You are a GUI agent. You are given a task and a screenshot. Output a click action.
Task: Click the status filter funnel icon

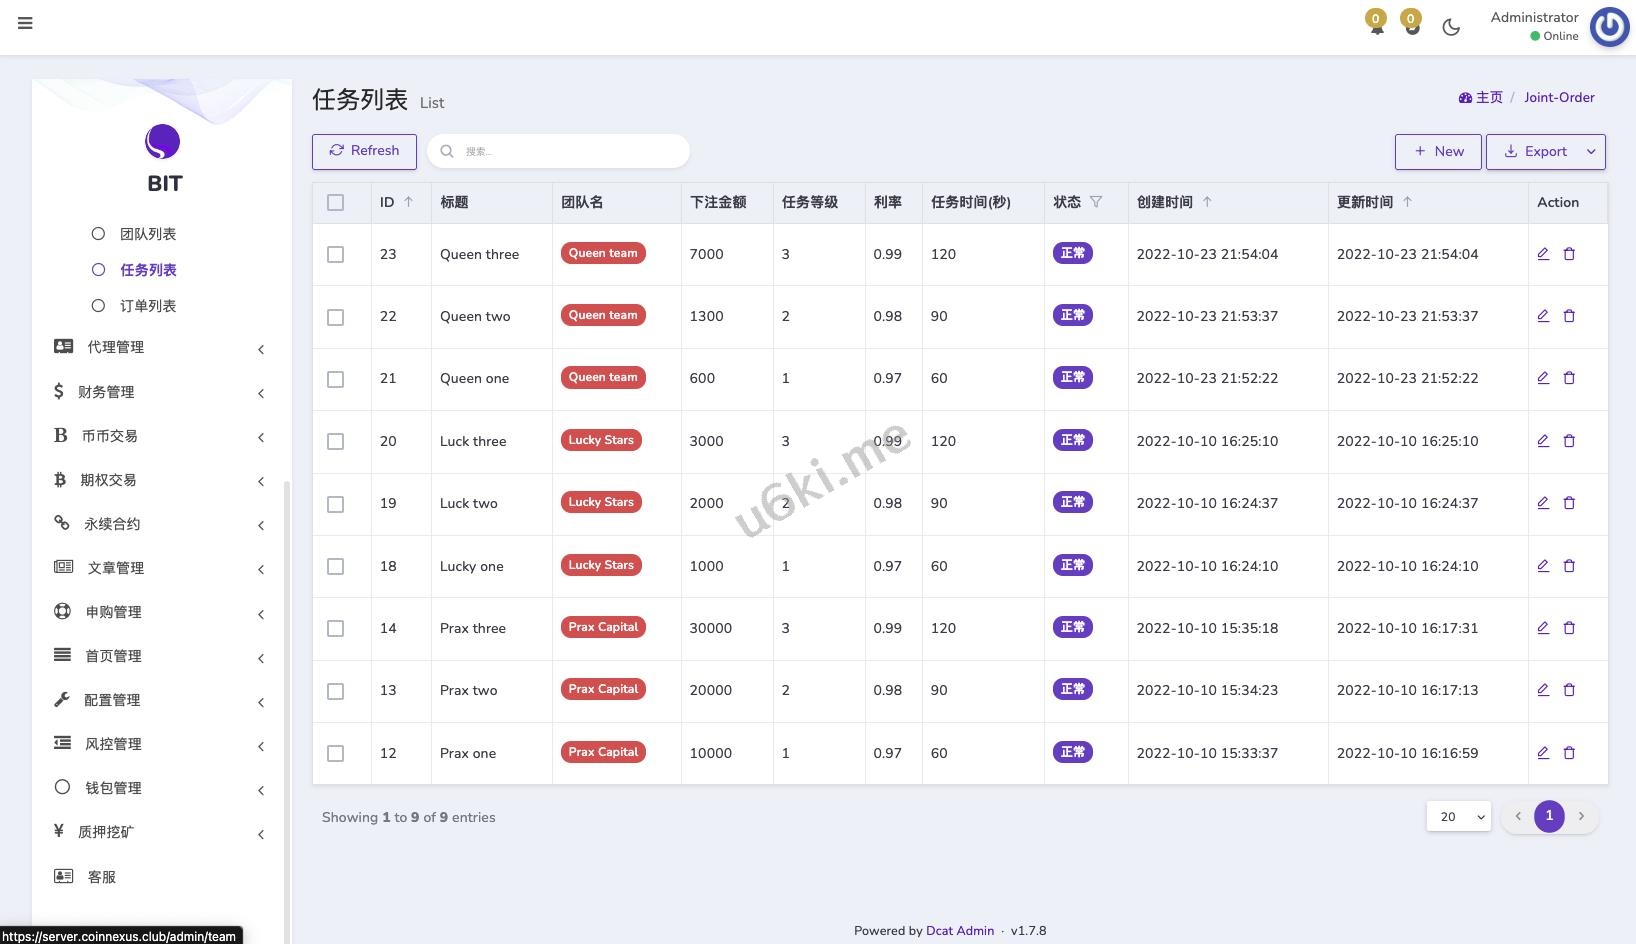[x=1096, y=202]
